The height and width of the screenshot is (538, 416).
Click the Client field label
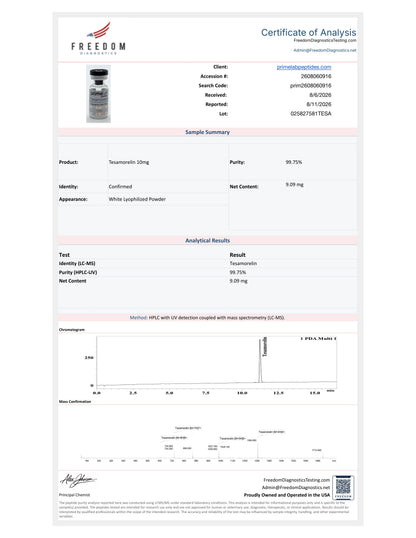tap(220, 67)
